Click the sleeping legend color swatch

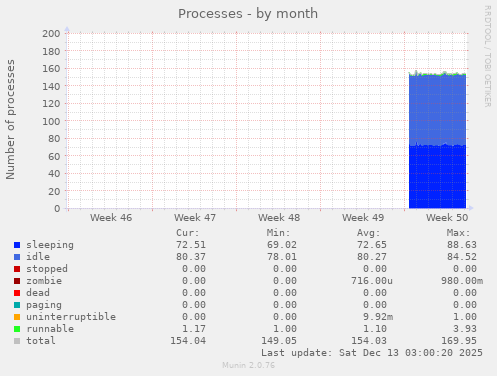coord(17,245)
